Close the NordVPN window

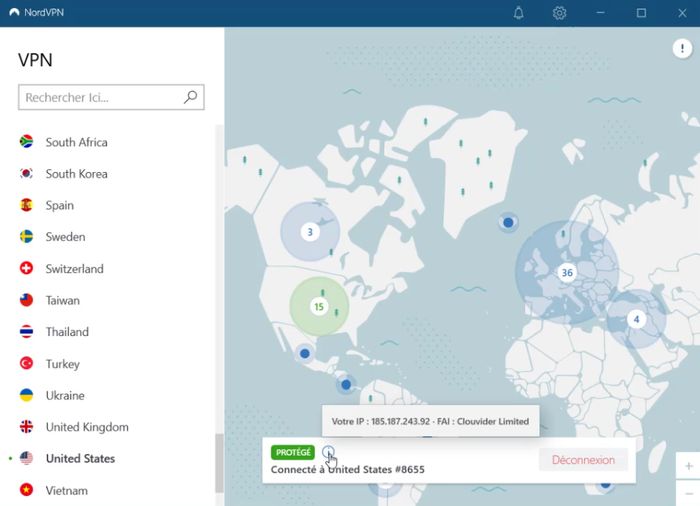[682, 13]
